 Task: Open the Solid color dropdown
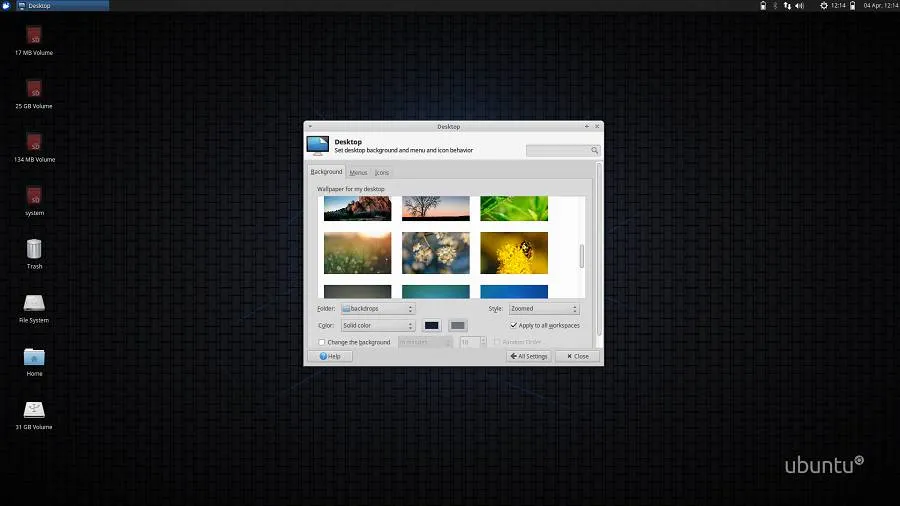(x=377, y=325)
